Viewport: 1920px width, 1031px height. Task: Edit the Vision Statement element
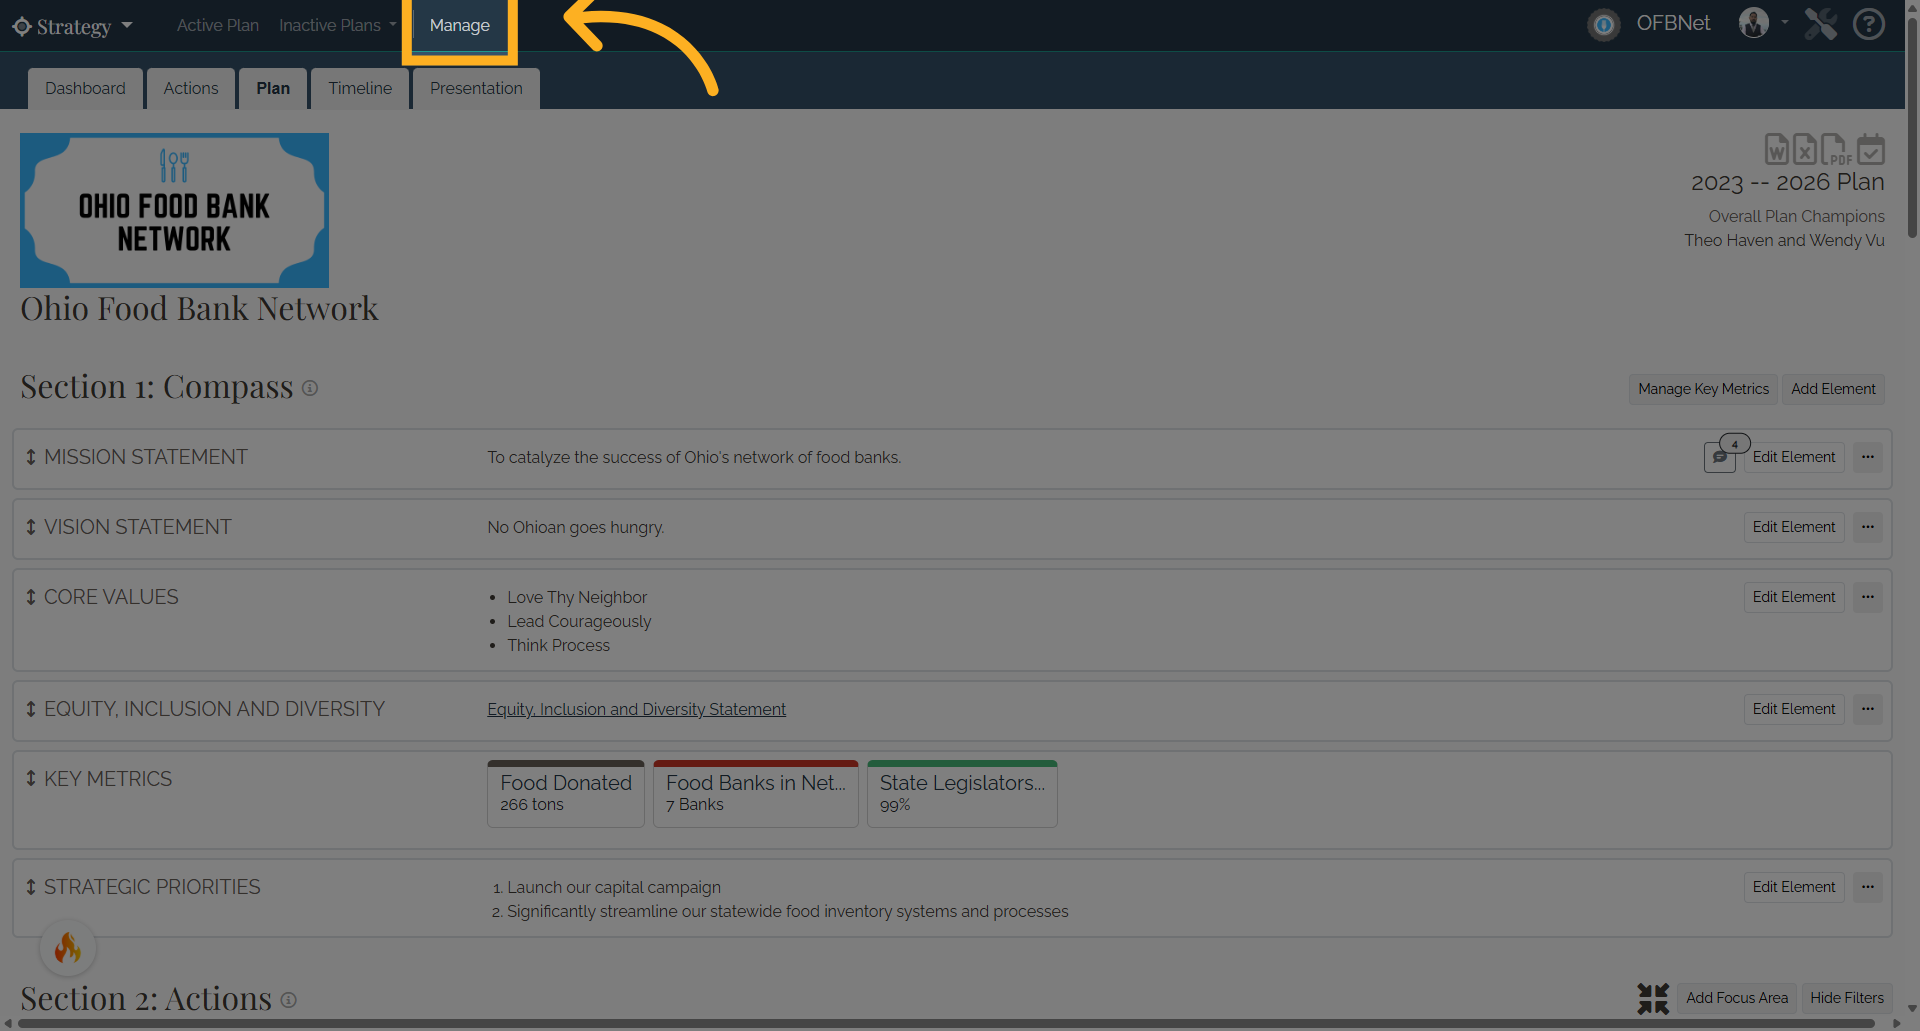coord(1794,527)
